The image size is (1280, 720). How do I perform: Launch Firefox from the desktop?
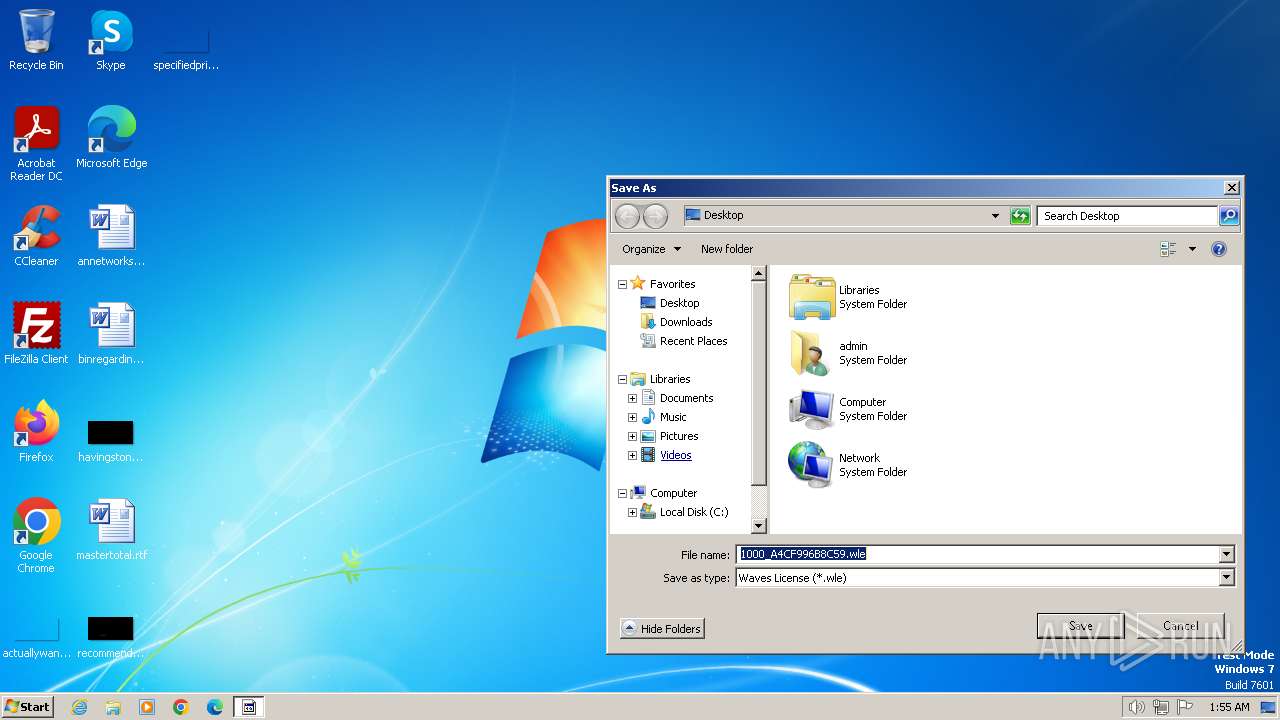(x=36, y=432)
